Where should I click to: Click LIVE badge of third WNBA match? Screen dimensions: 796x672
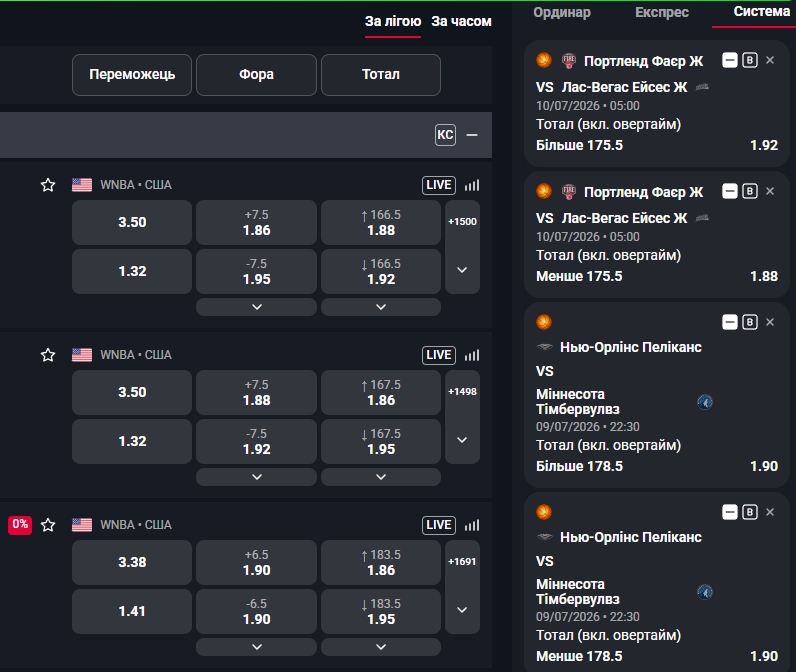coord(439,525)
